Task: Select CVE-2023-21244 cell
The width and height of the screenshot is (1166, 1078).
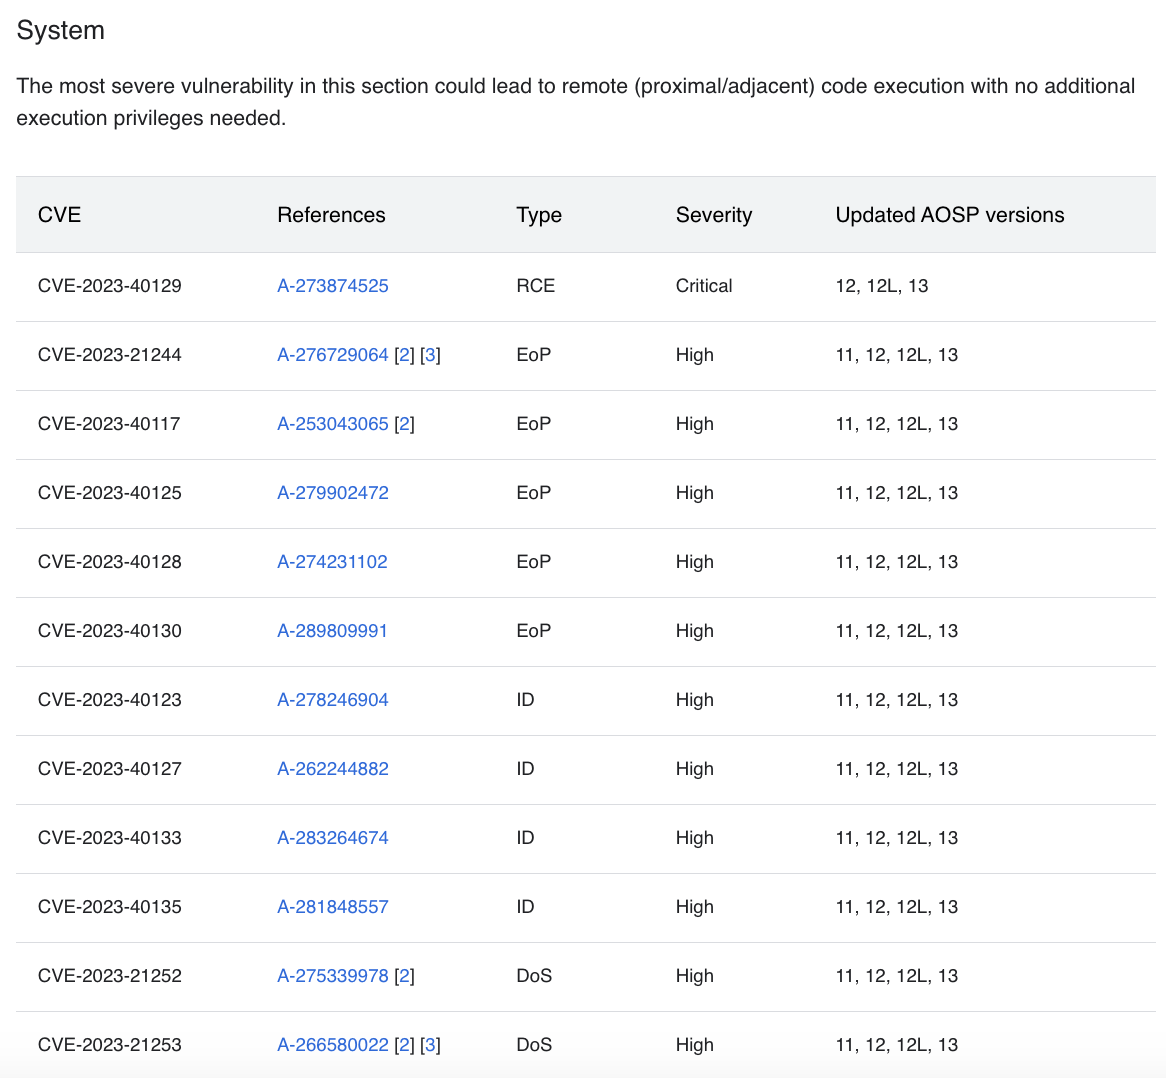Action: click(x=109, y=355)
